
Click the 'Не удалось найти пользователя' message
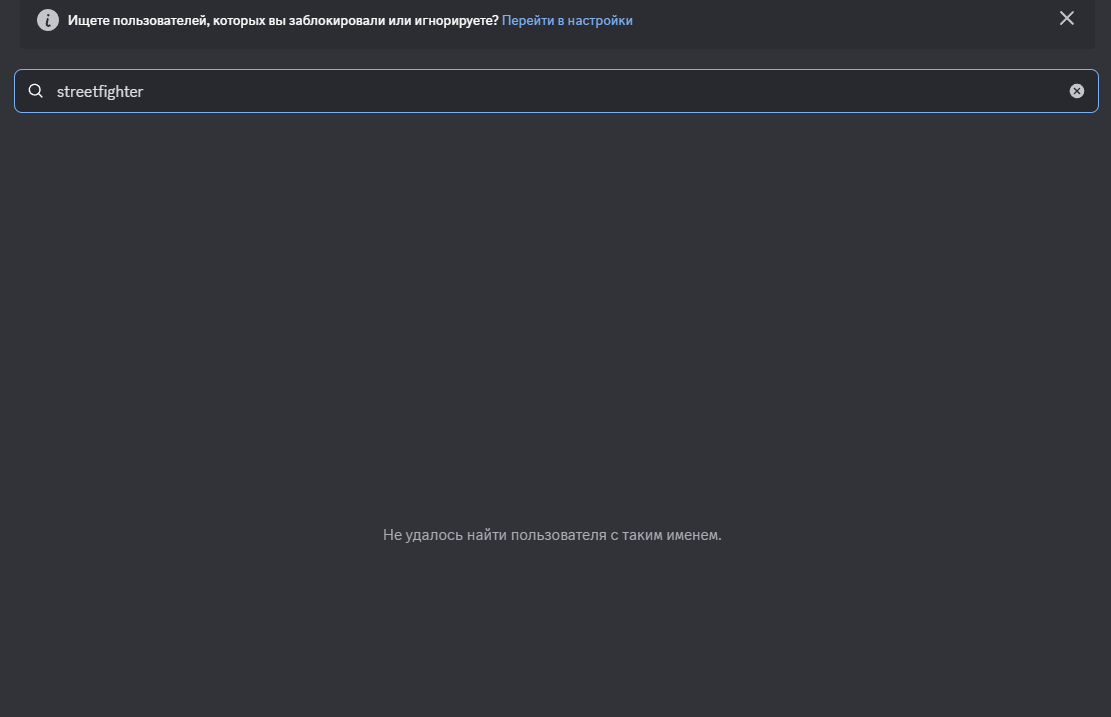point(552,535)
